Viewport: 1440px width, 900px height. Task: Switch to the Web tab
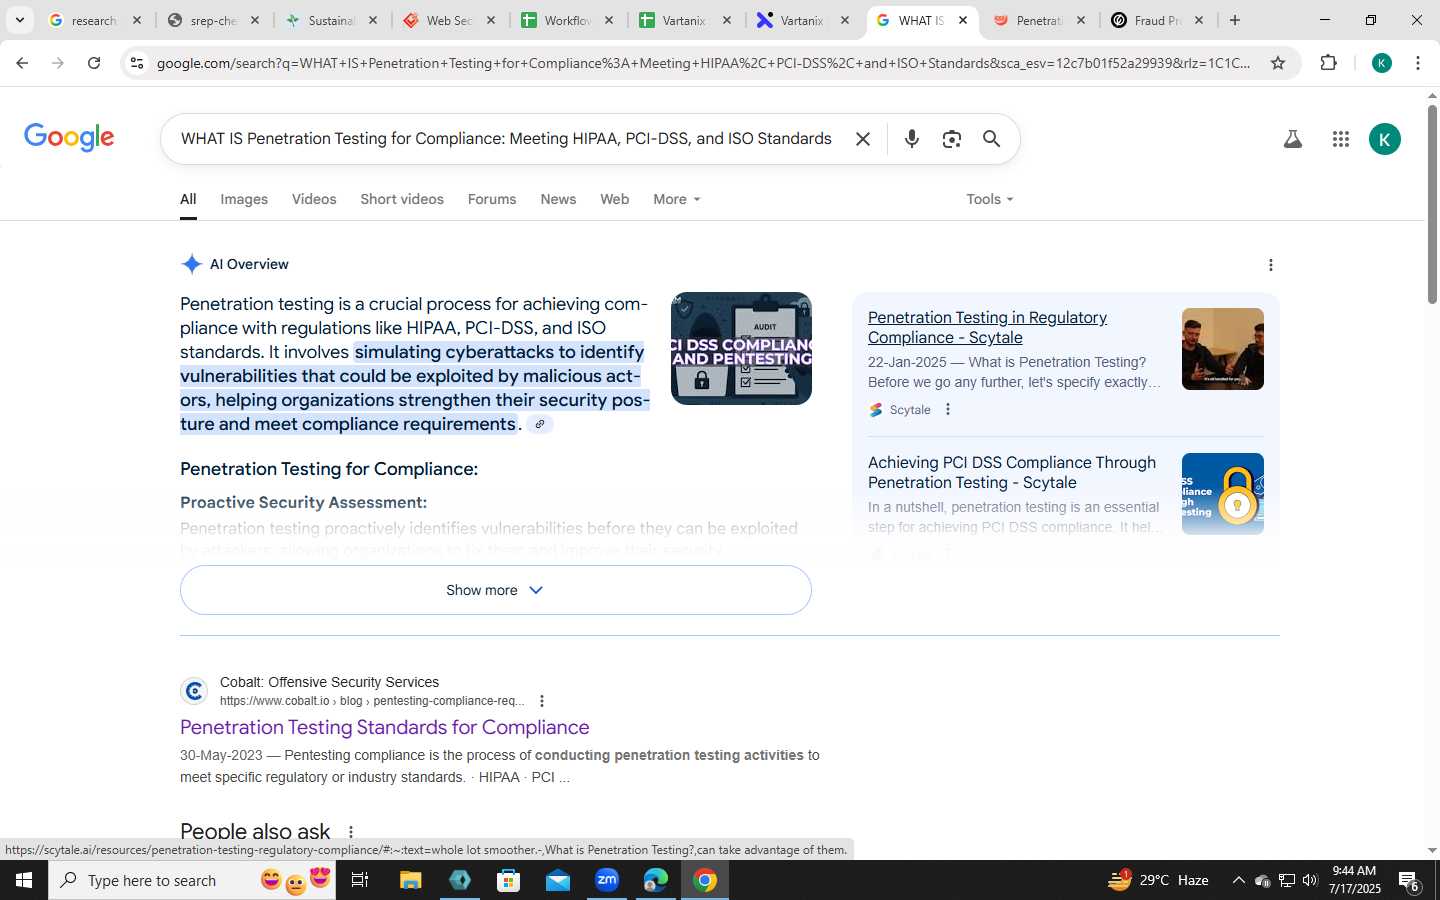(614, 199)
